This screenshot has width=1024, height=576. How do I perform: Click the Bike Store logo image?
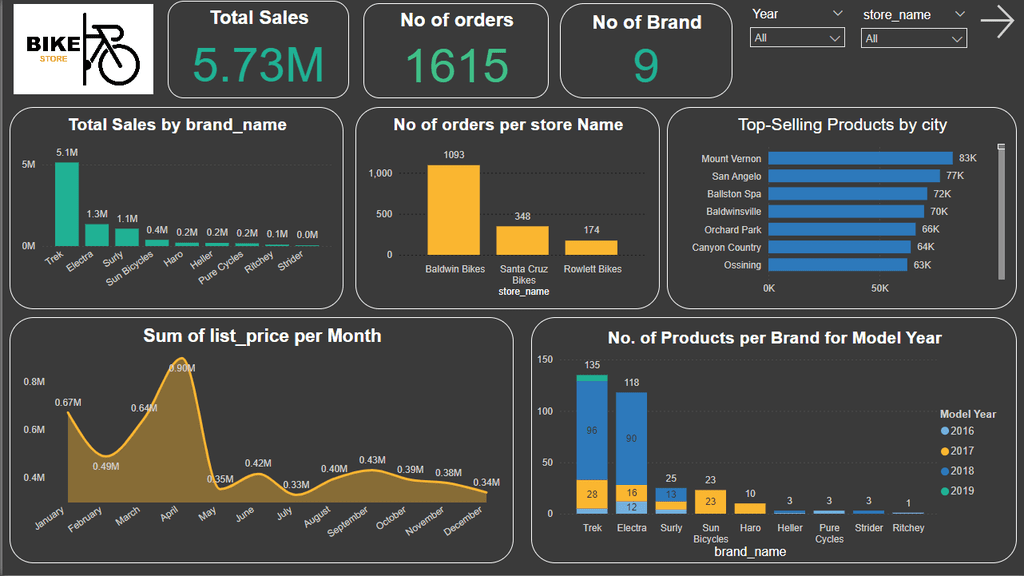point(84,49)
